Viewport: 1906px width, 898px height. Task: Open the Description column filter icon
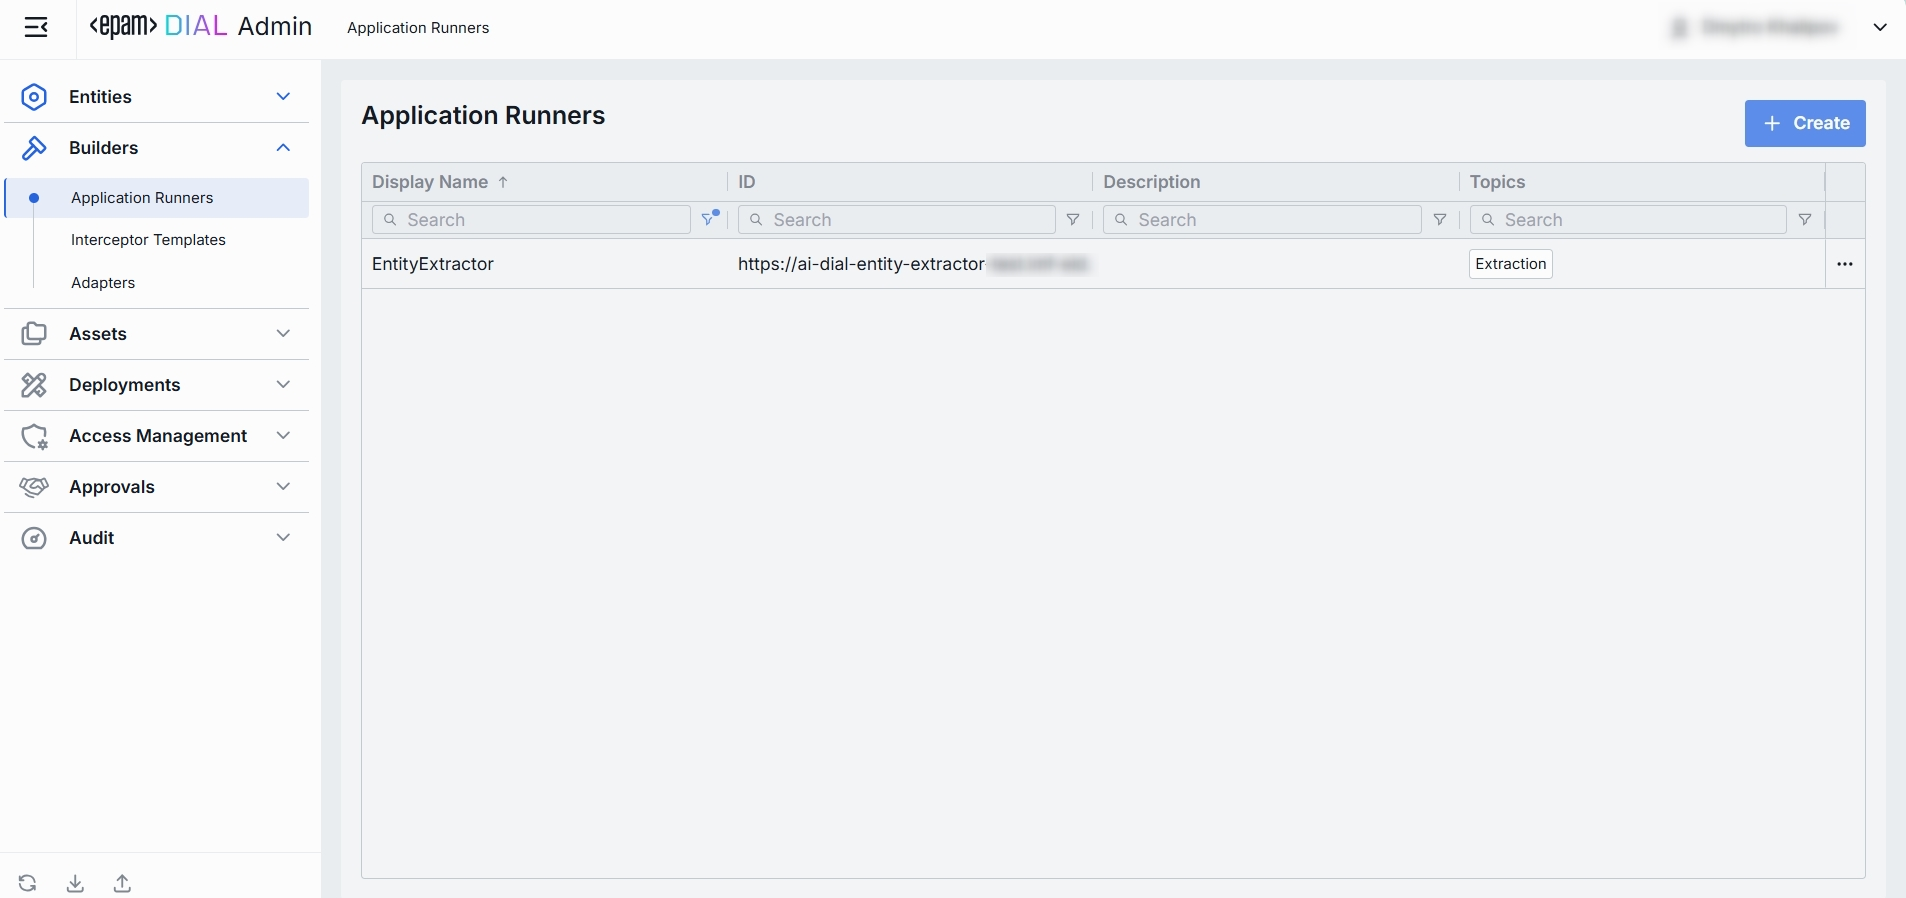coord(1440,220)
